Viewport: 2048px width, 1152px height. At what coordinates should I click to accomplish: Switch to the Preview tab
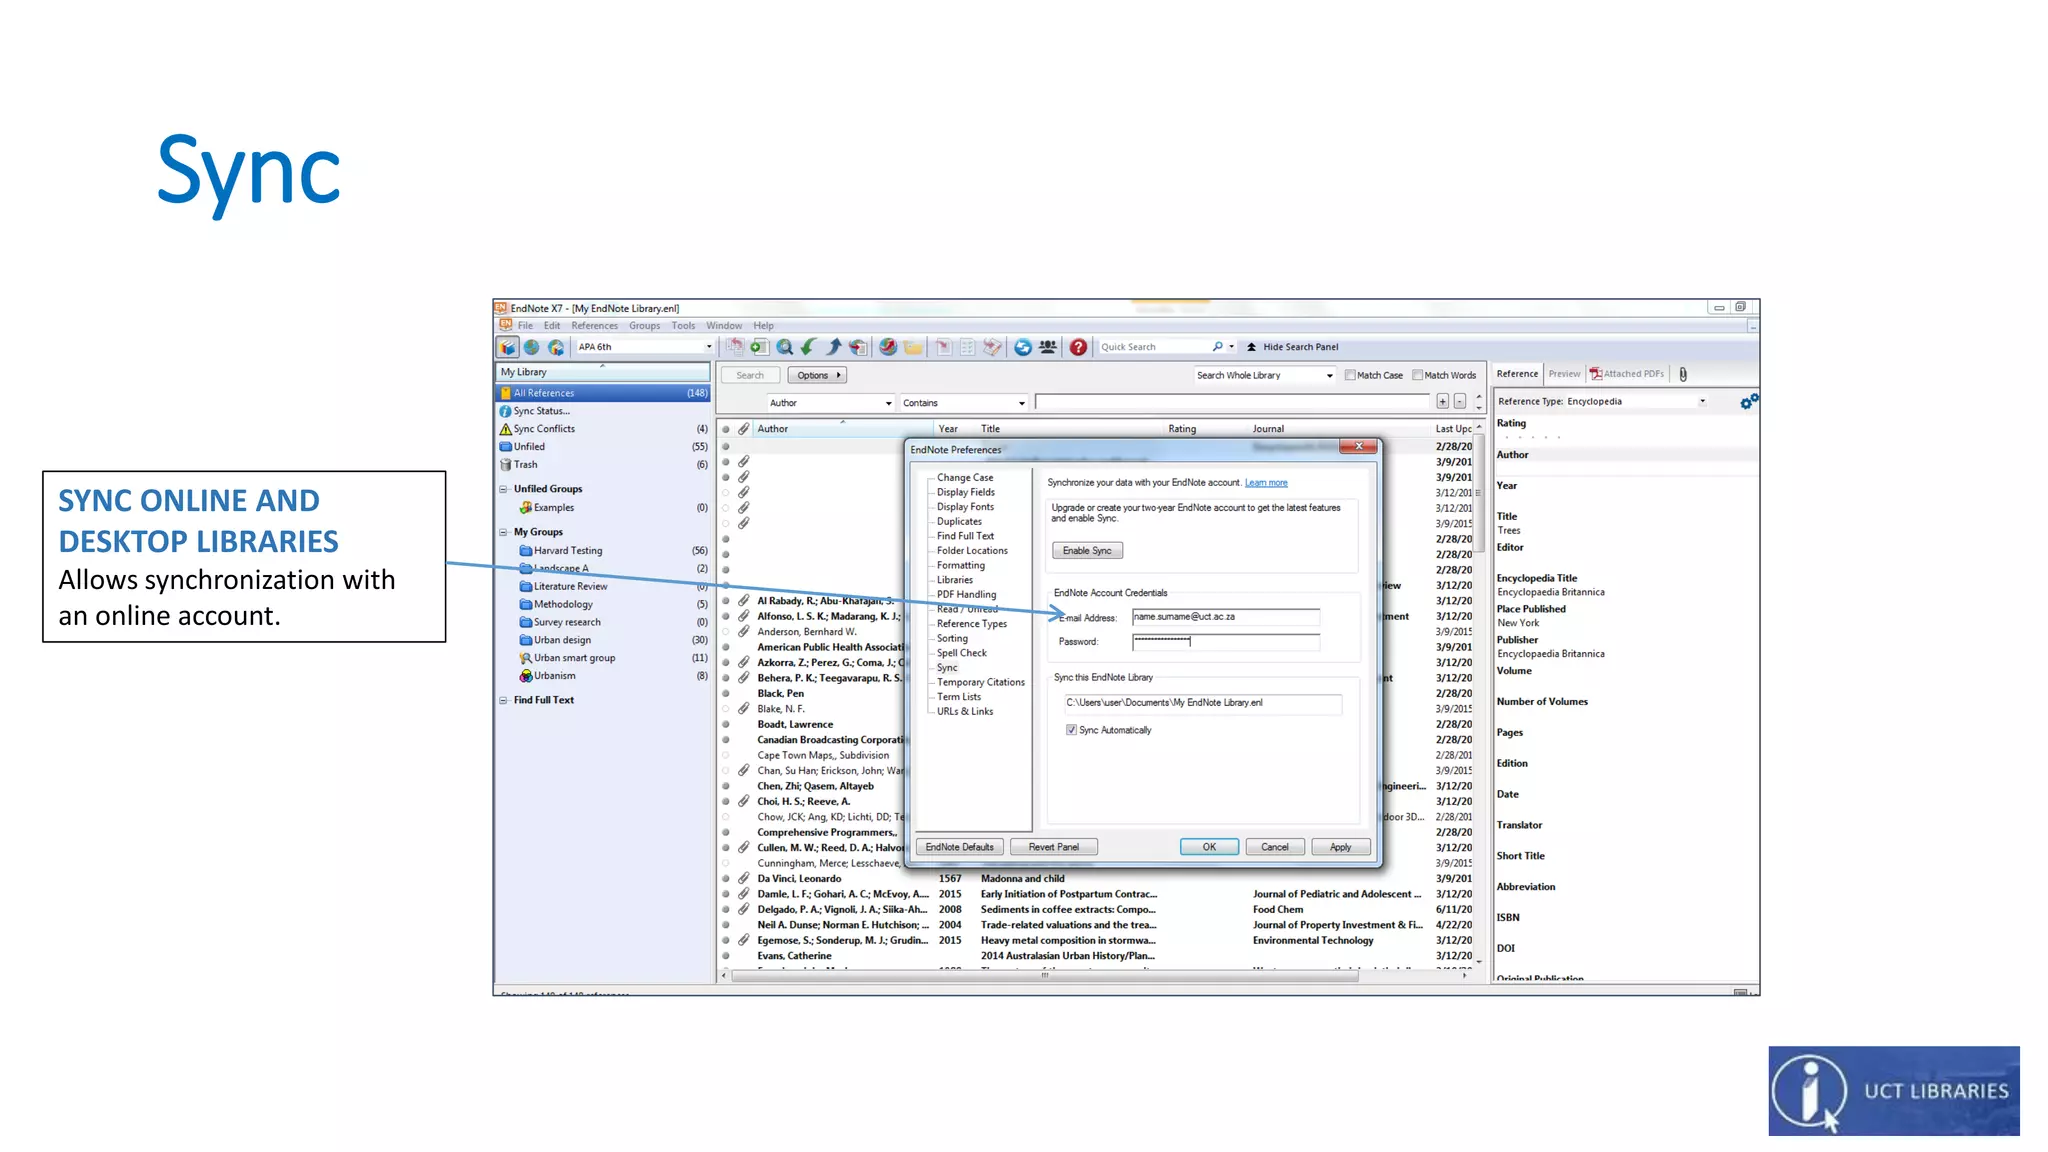[x=1564, y=374]
